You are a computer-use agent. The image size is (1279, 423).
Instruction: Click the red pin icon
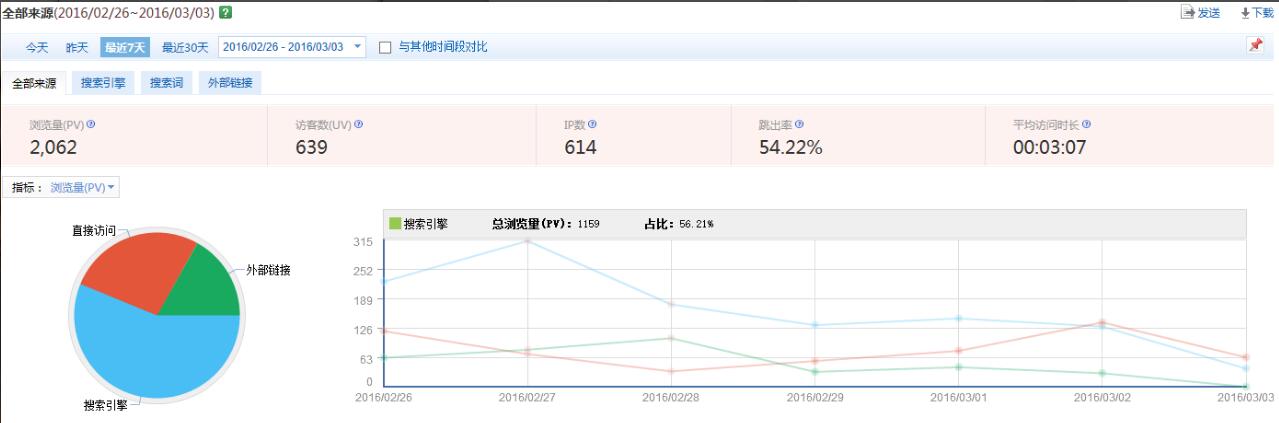[x=1255, y=46]
